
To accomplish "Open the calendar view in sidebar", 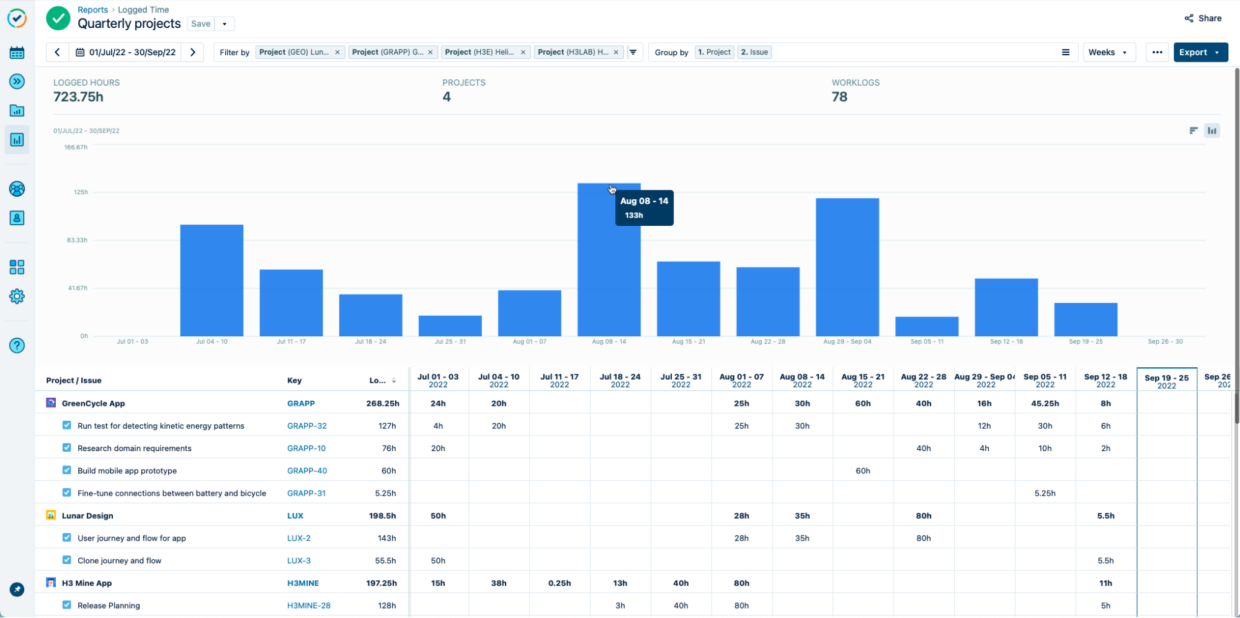I will click(x=17, y=53).
